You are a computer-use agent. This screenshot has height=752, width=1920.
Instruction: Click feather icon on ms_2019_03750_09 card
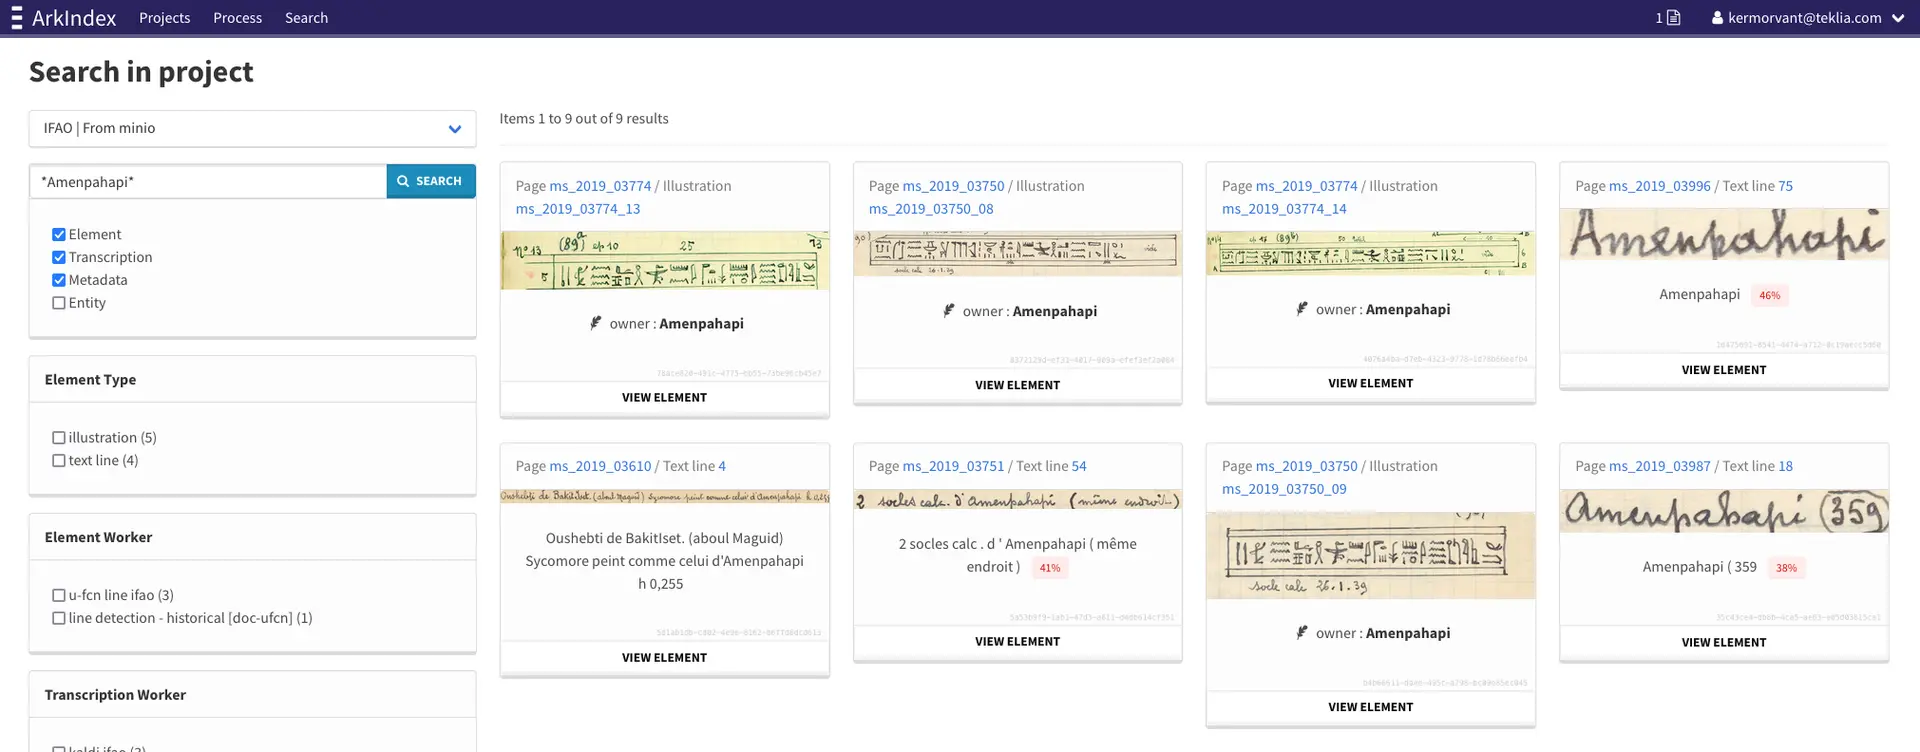[x=1302, y=633]
